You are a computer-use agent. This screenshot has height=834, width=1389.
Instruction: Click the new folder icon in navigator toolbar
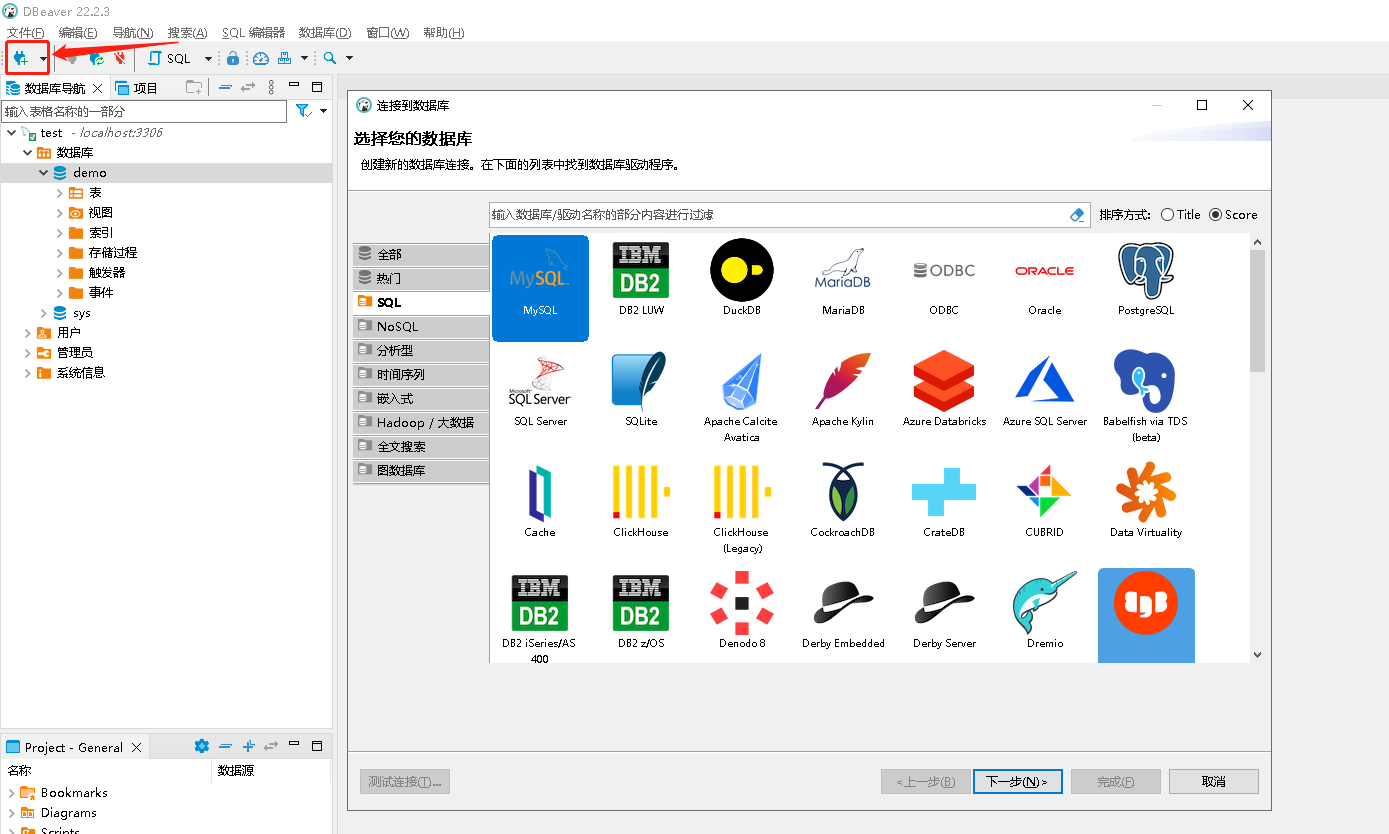(195, 87)
